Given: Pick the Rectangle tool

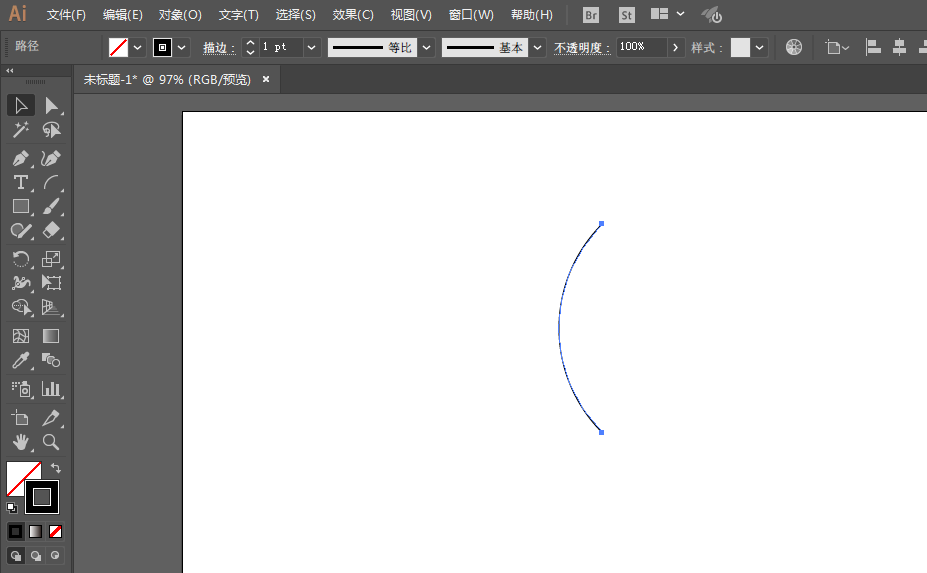Looking at the screenshot, I should click(21, 206).
